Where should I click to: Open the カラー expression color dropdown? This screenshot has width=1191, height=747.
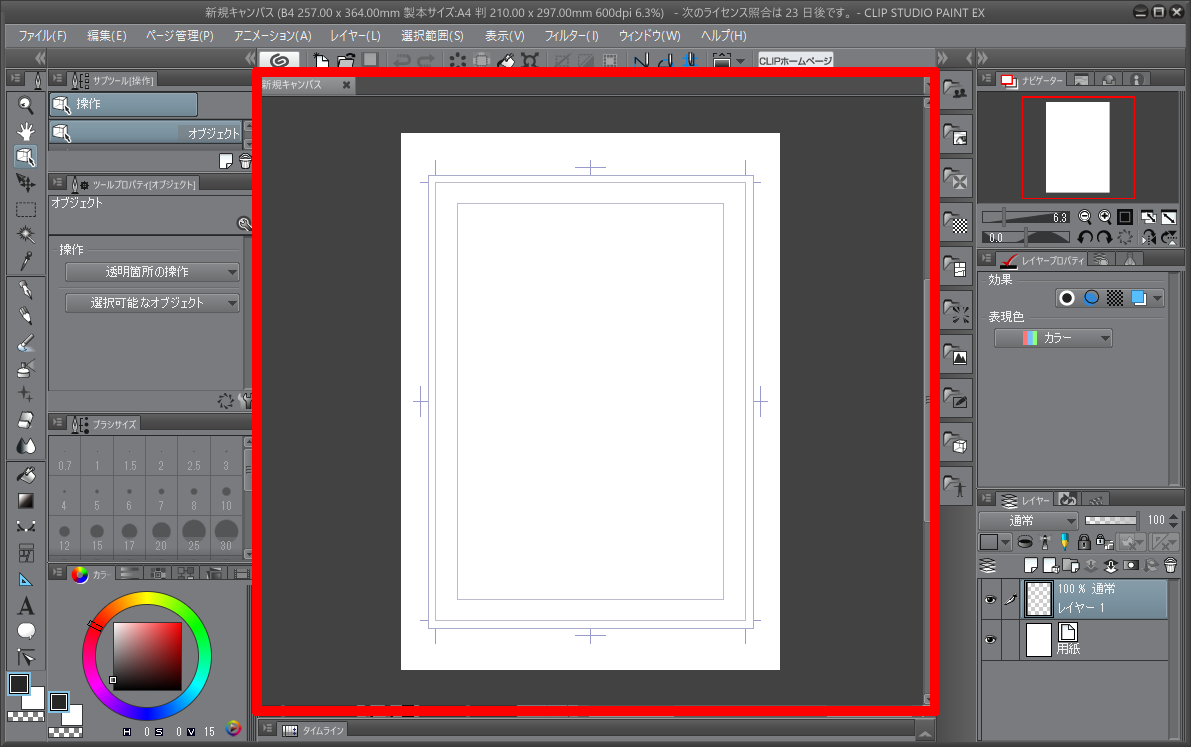coord(1054,338)
